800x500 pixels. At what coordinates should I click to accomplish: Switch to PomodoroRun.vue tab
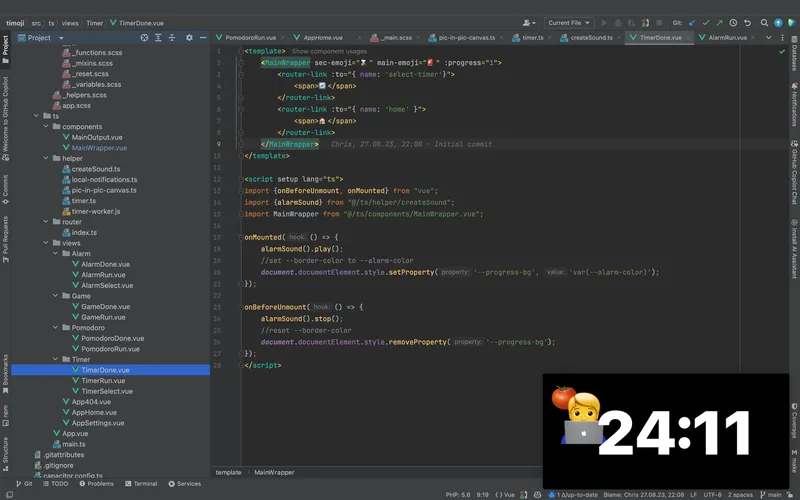pos(250,38)
